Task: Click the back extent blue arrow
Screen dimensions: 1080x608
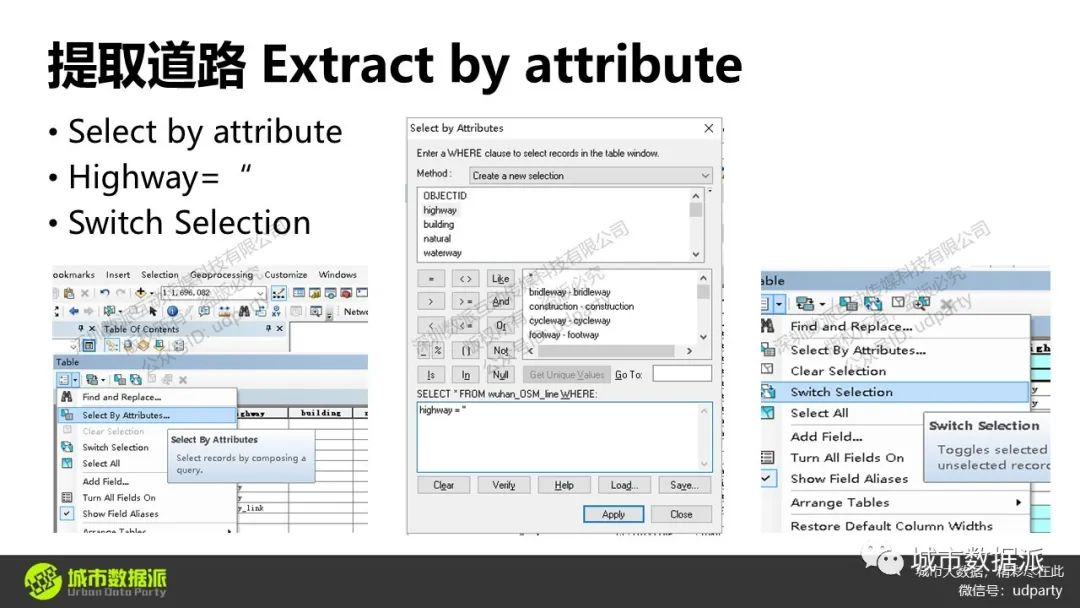Action: click(74, 311)
